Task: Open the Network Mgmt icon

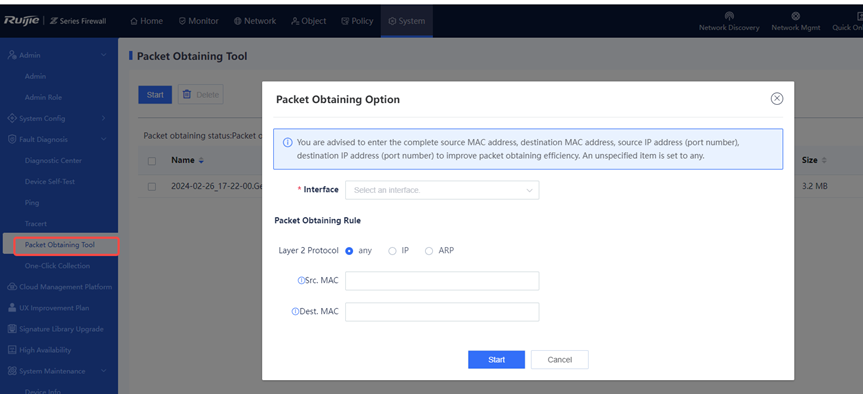Action: click(795, 16)
